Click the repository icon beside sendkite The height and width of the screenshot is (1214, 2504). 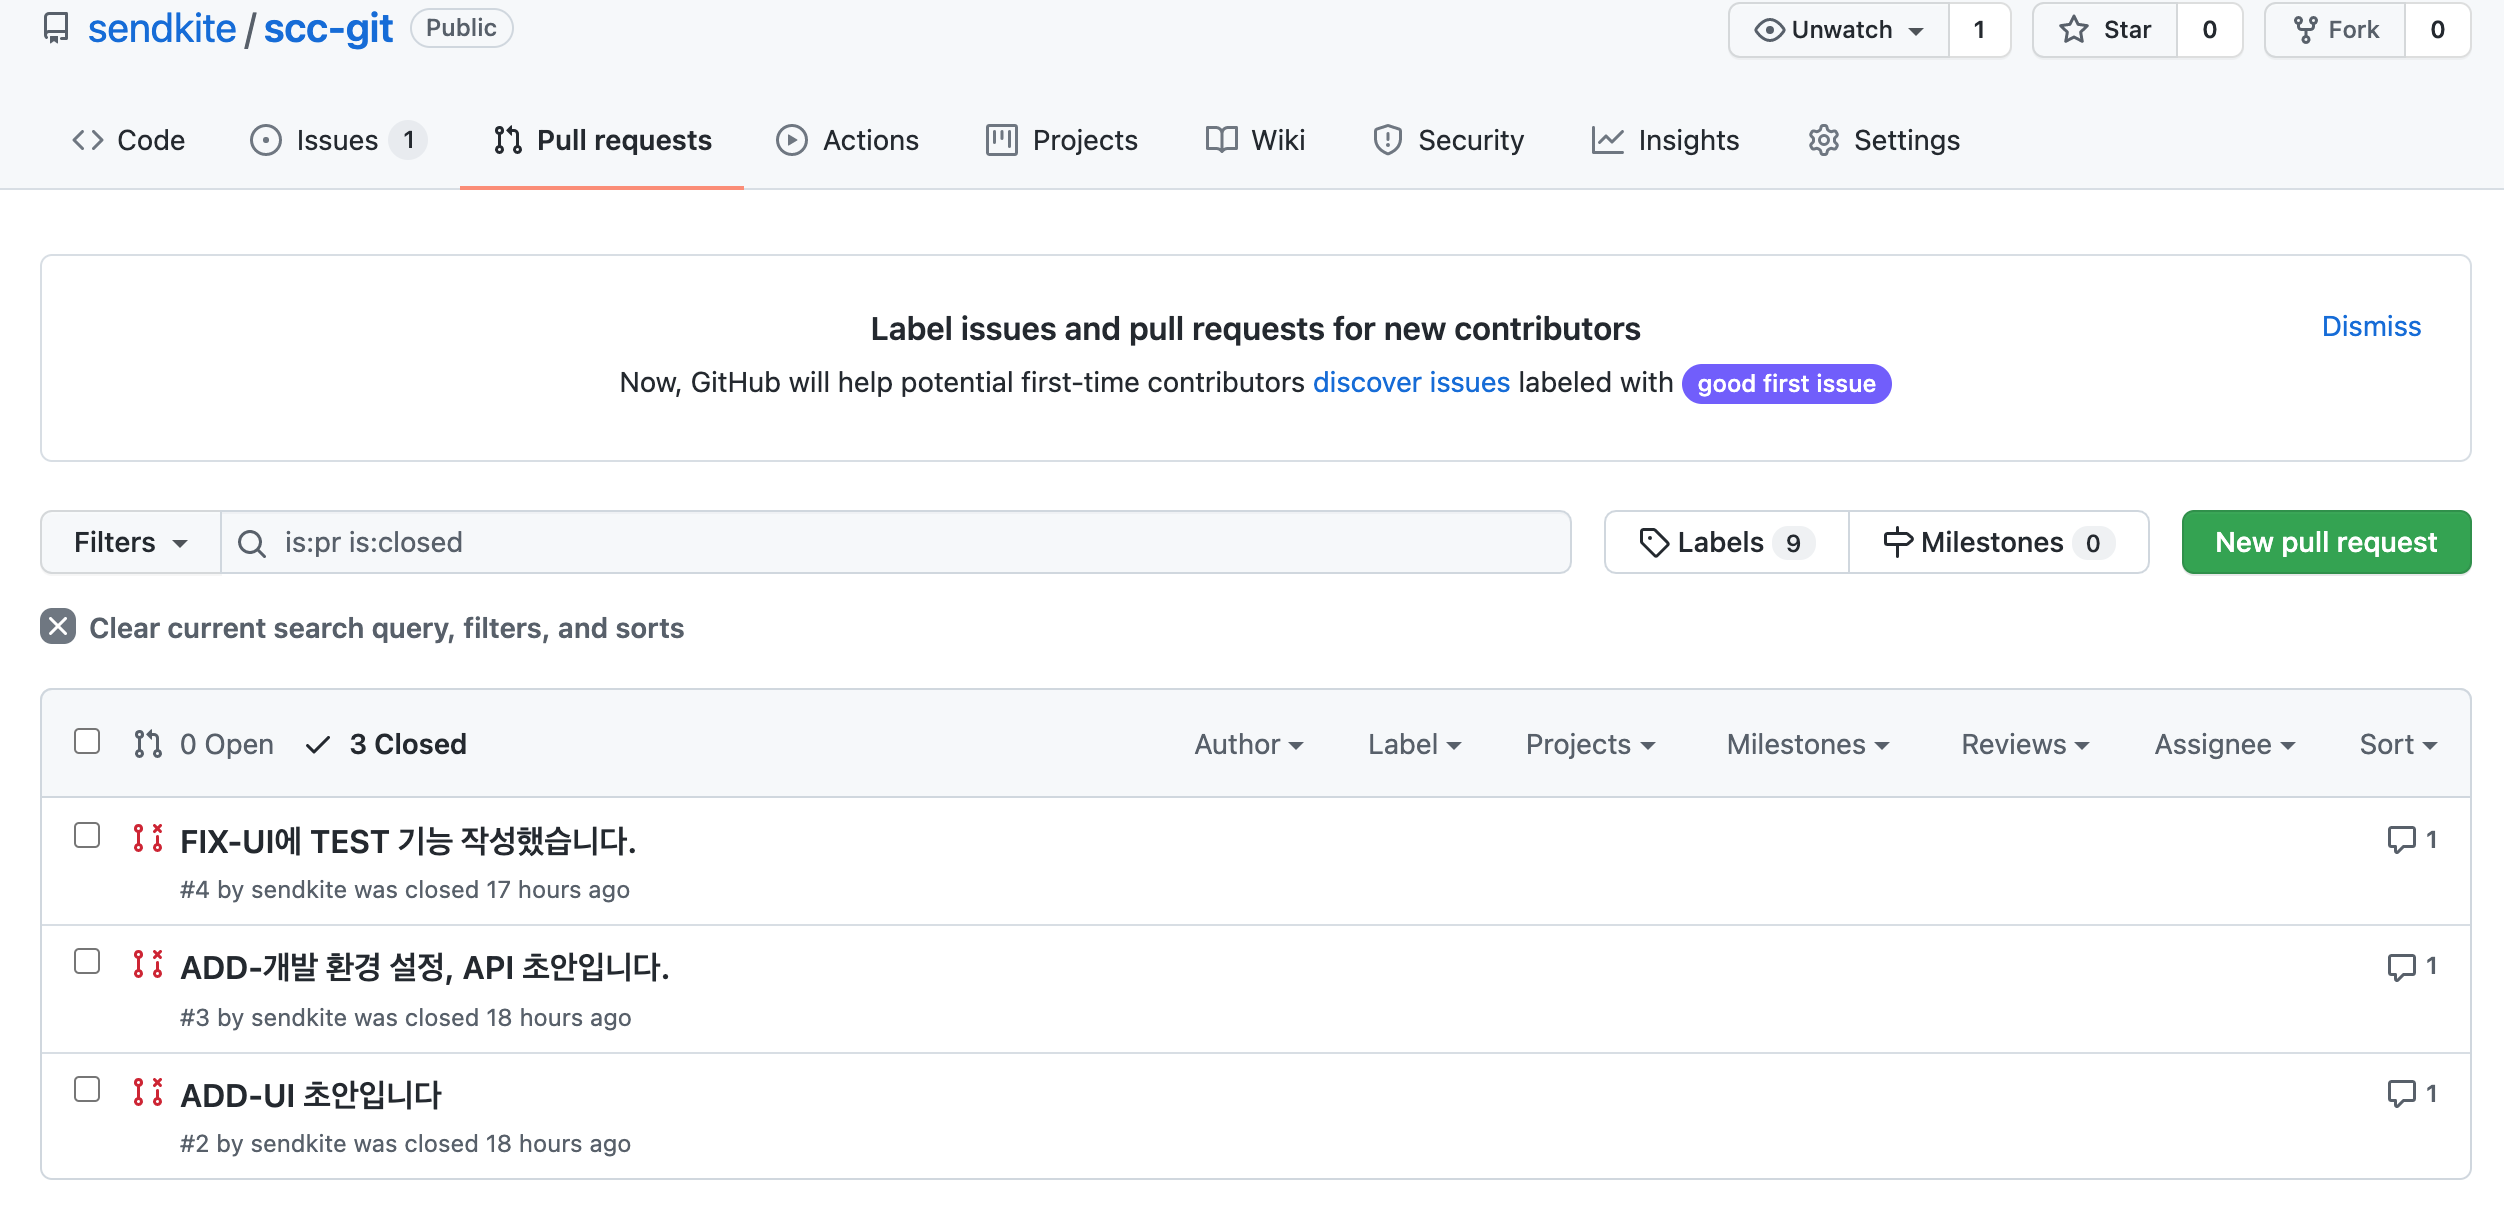pyautogui.click(x=56, y=28)
